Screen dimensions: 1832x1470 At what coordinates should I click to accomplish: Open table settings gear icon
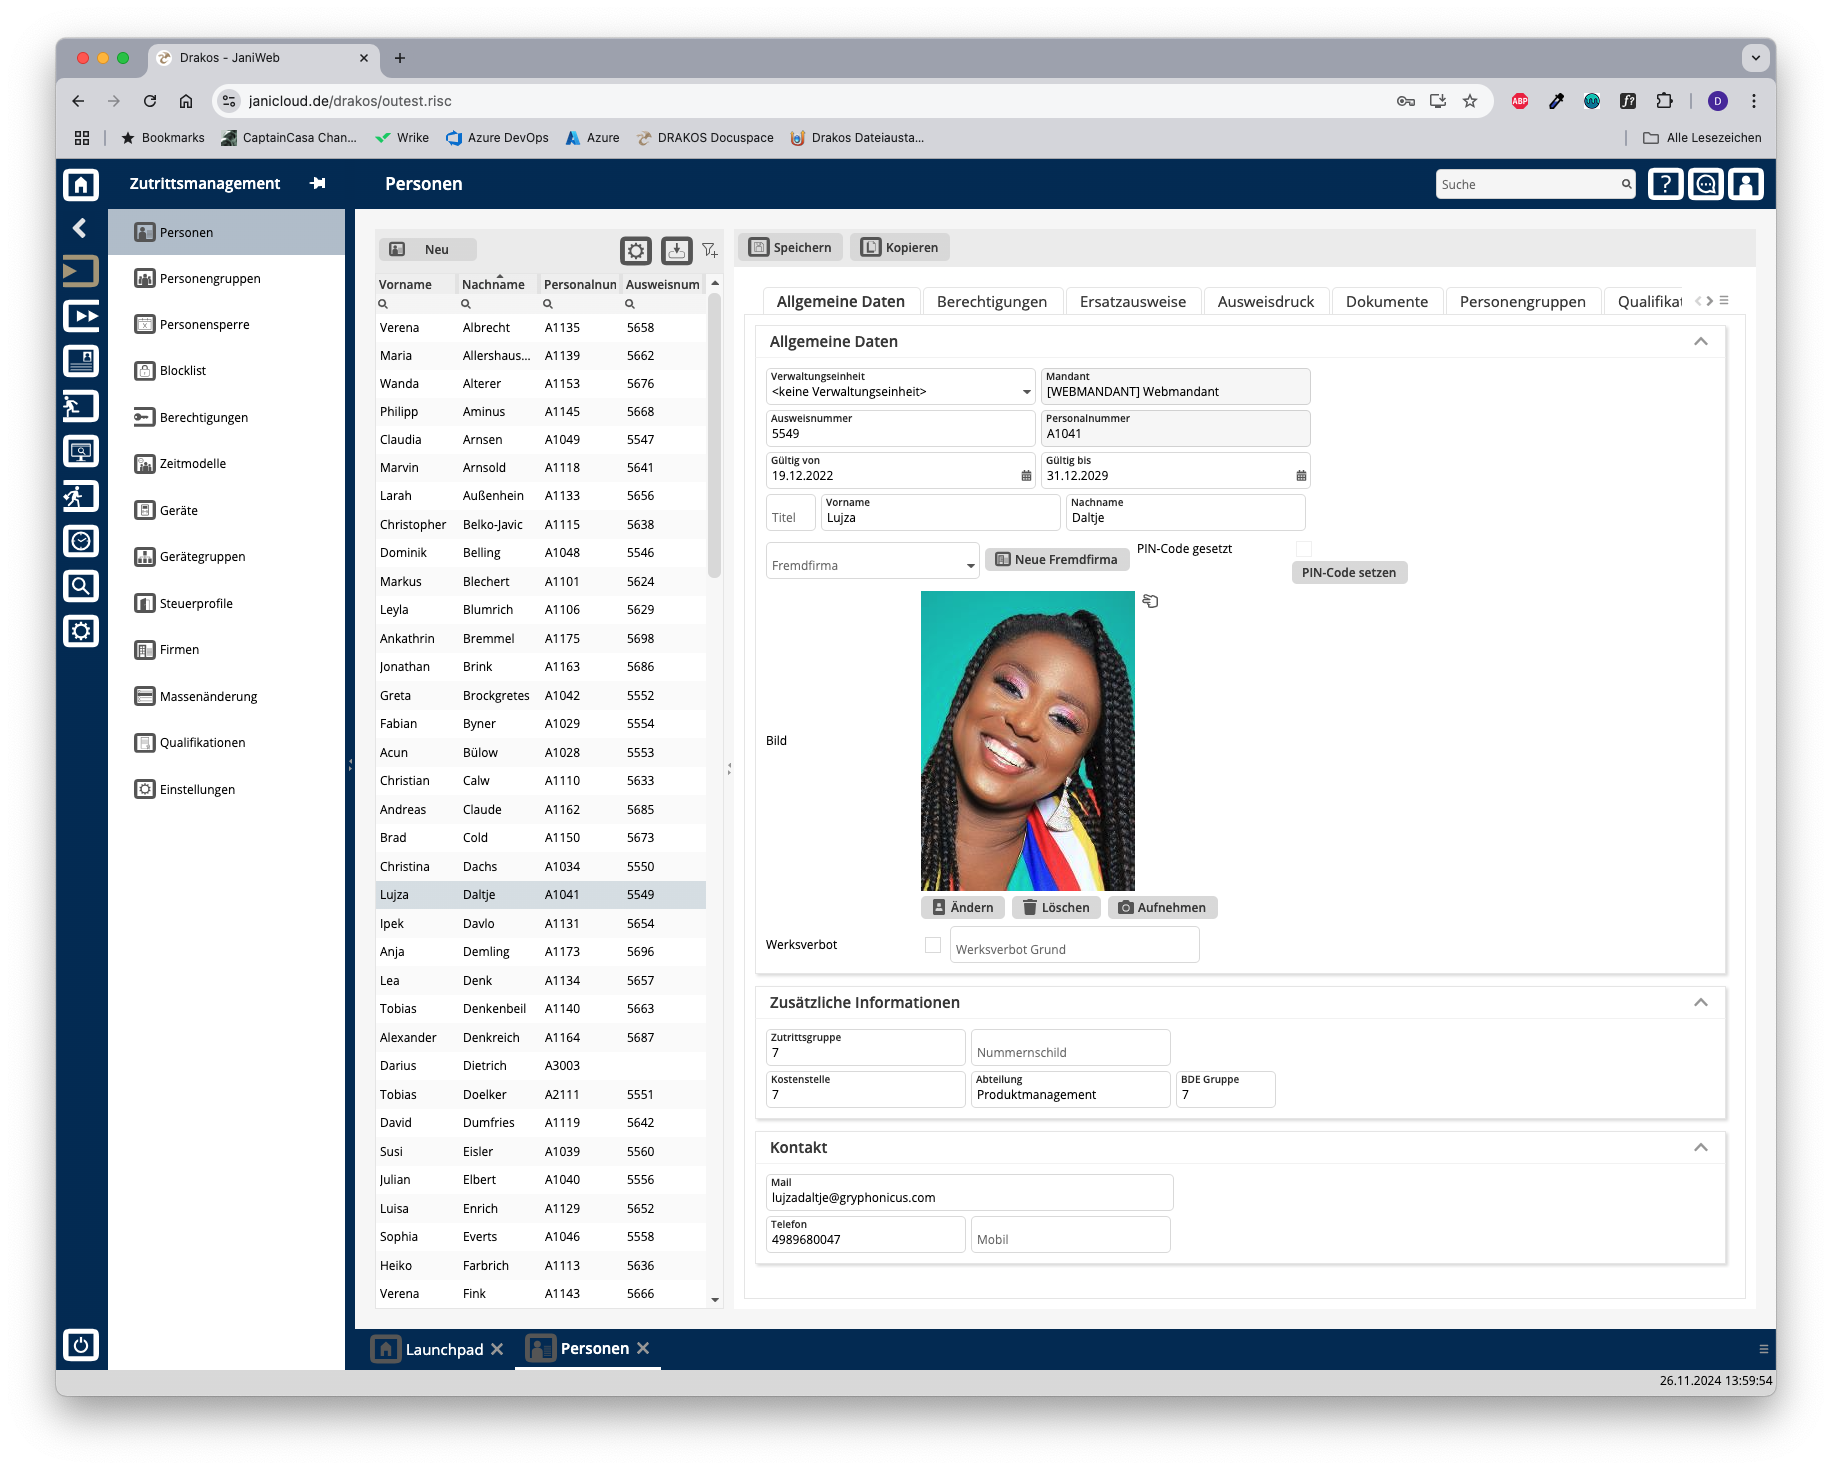click(x=636, y=250)
